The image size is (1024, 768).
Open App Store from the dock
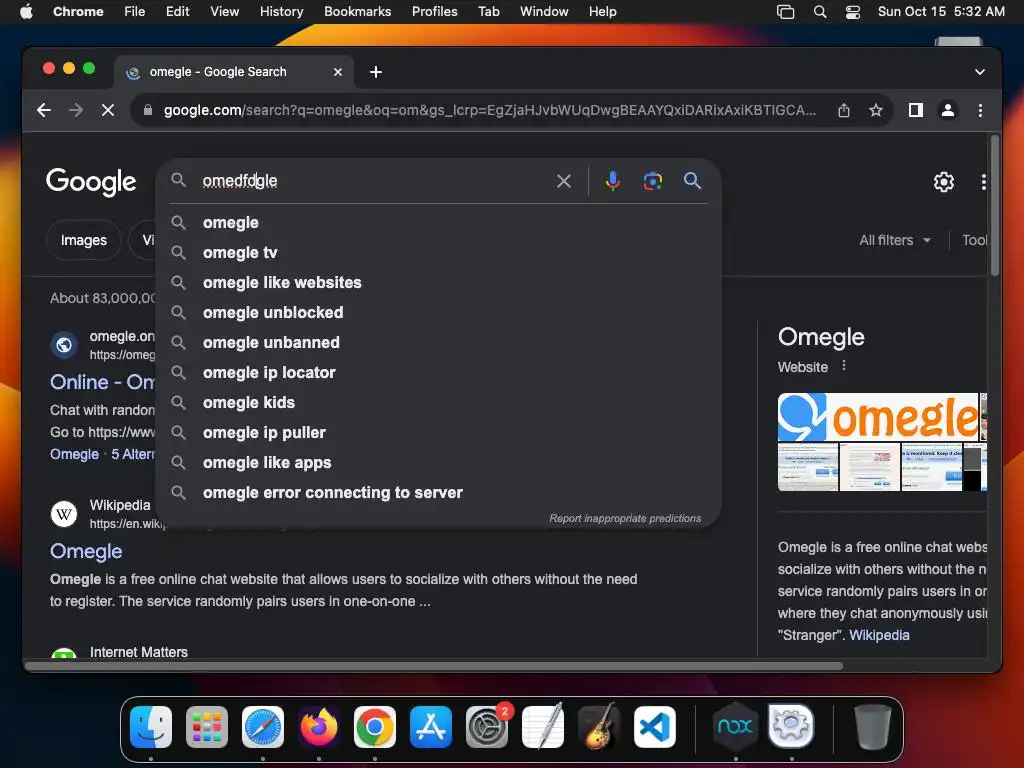431,727
